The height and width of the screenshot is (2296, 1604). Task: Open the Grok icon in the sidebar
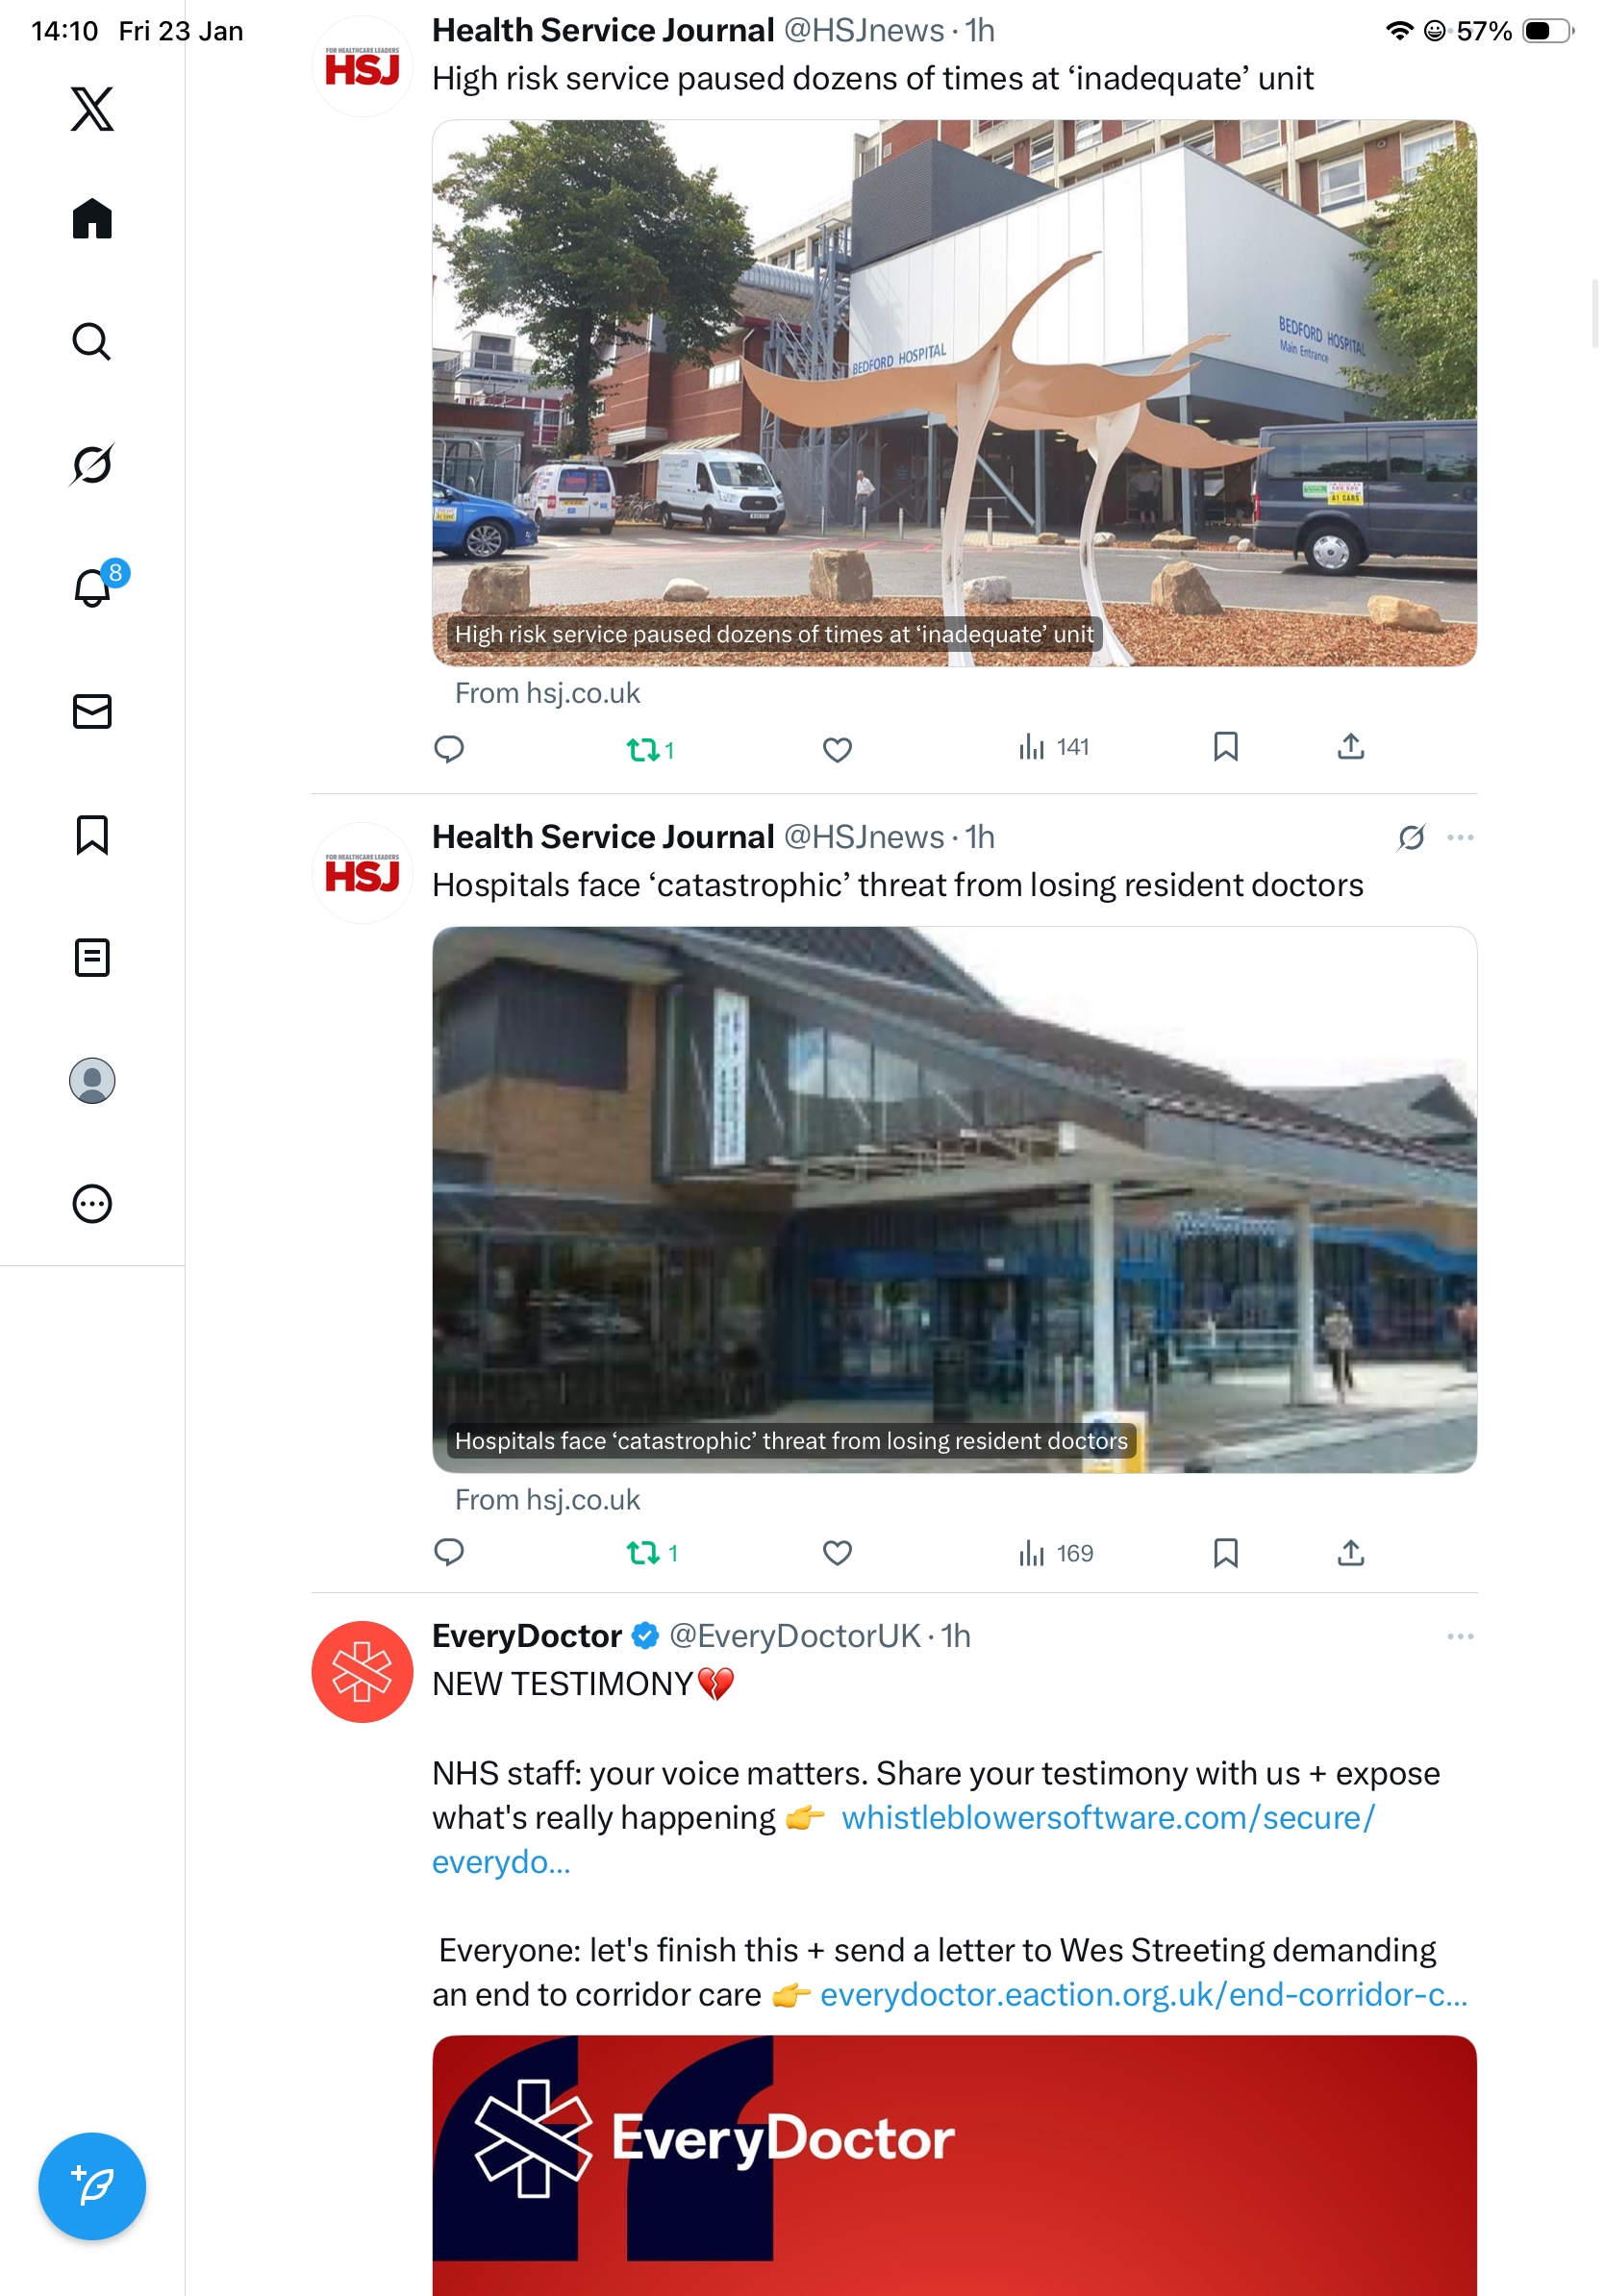tap(92, 464)
